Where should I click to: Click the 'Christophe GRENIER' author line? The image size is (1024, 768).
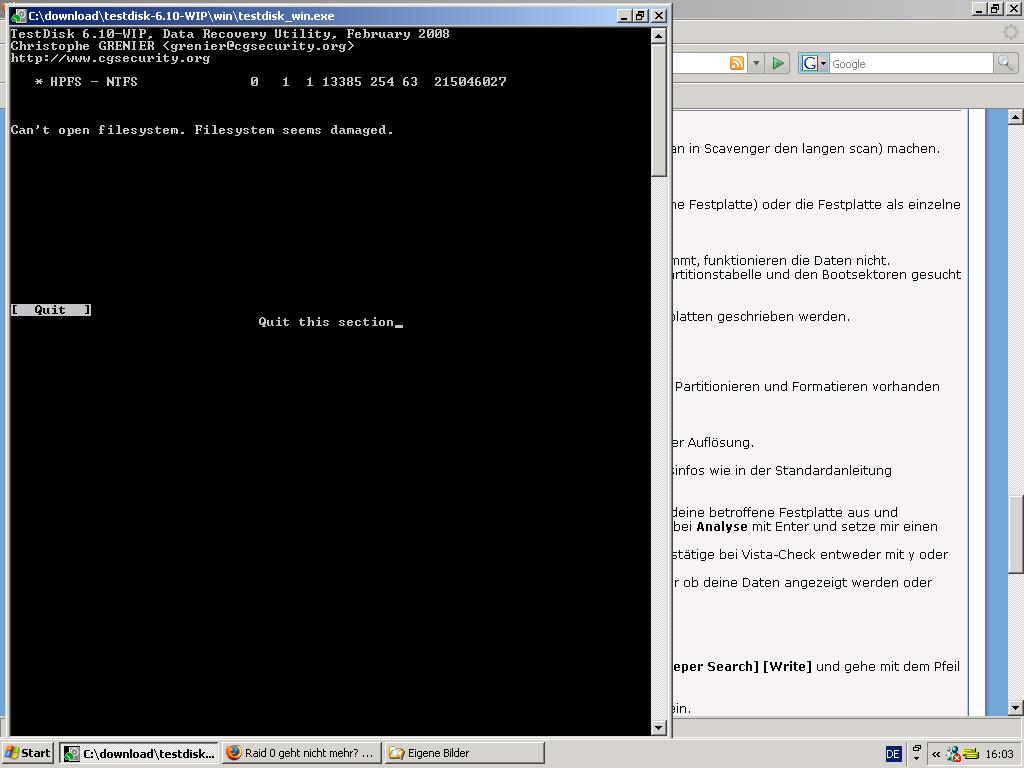[x=182, y=46]
